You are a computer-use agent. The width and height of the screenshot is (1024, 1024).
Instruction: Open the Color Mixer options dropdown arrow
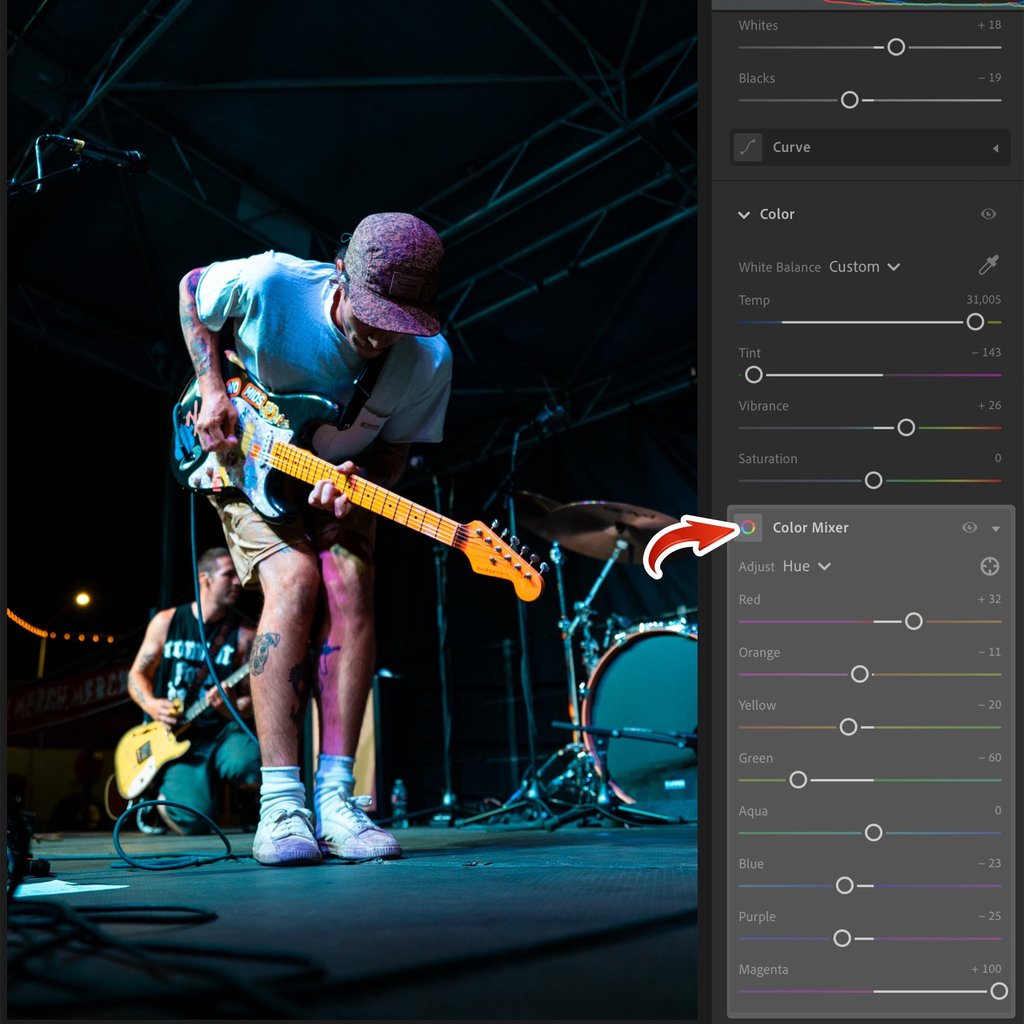tap(996, 528)
